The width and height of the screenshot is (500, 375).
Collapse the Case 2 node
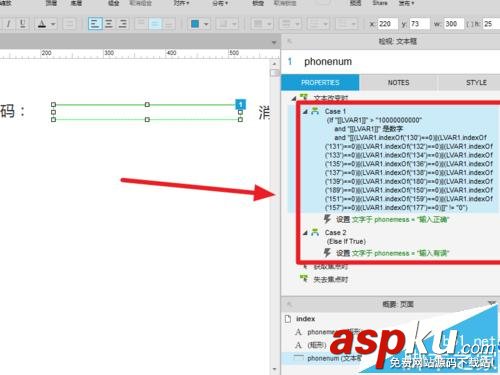click(305, 233)
